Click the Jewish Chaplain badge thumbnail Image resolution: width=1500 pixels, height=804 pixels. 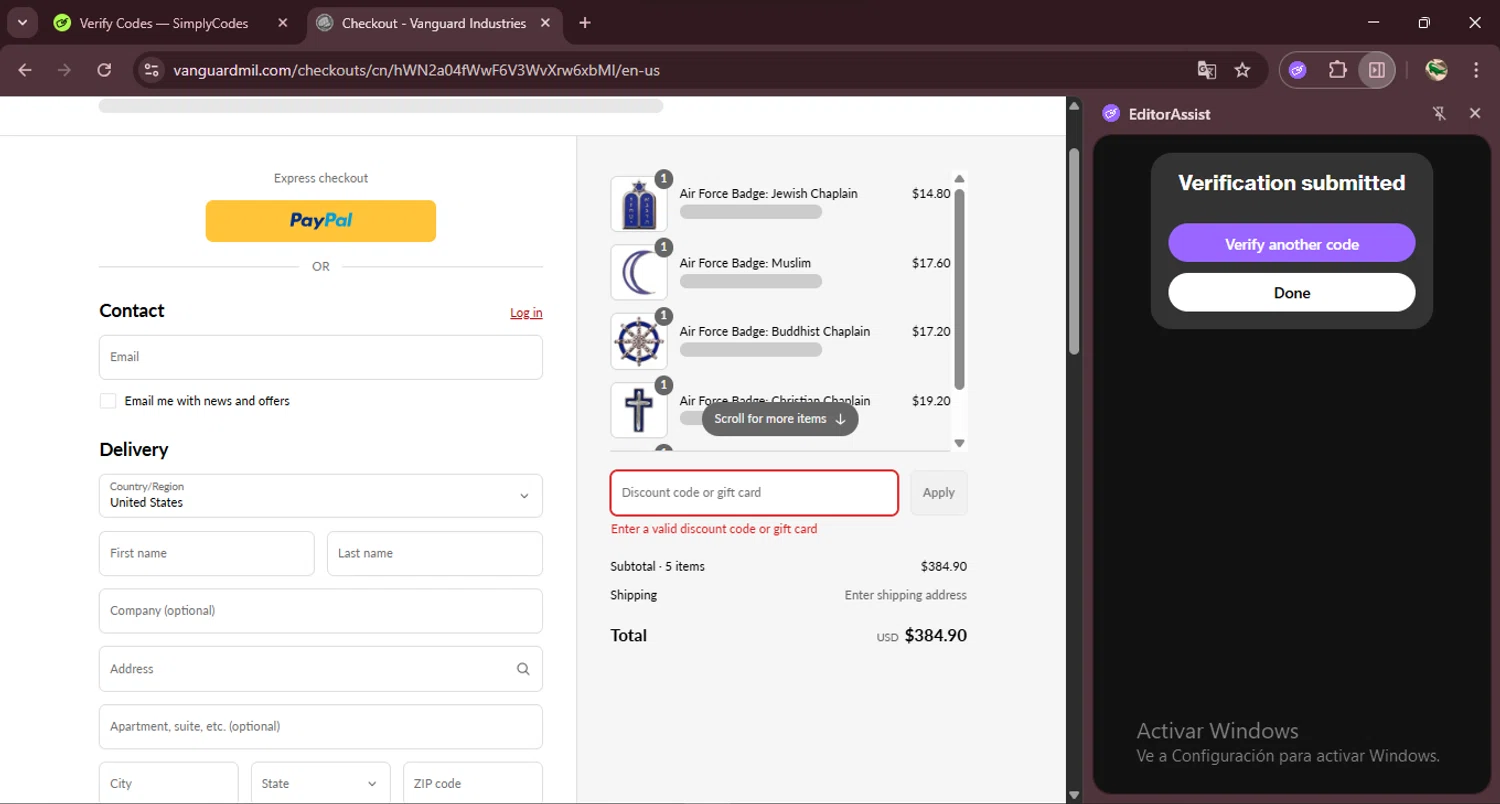pyautogui.click(x=639, y=204)
